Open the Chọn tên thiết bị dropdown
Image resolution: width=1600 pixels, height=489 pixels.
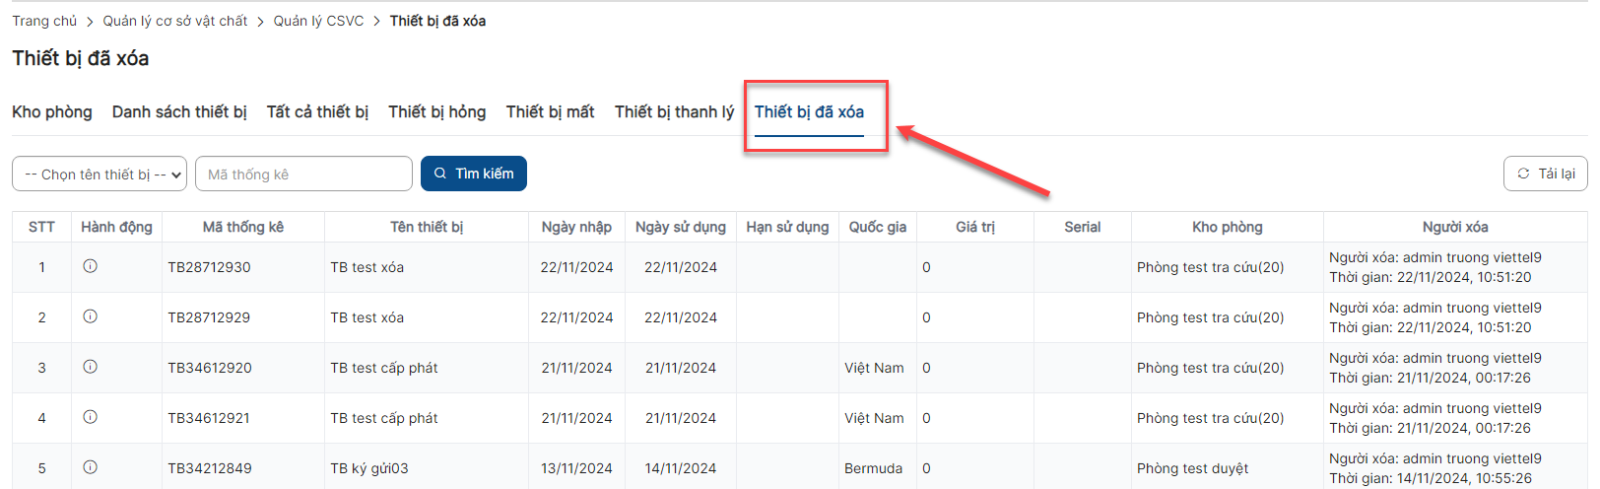(x=99, y=174)
